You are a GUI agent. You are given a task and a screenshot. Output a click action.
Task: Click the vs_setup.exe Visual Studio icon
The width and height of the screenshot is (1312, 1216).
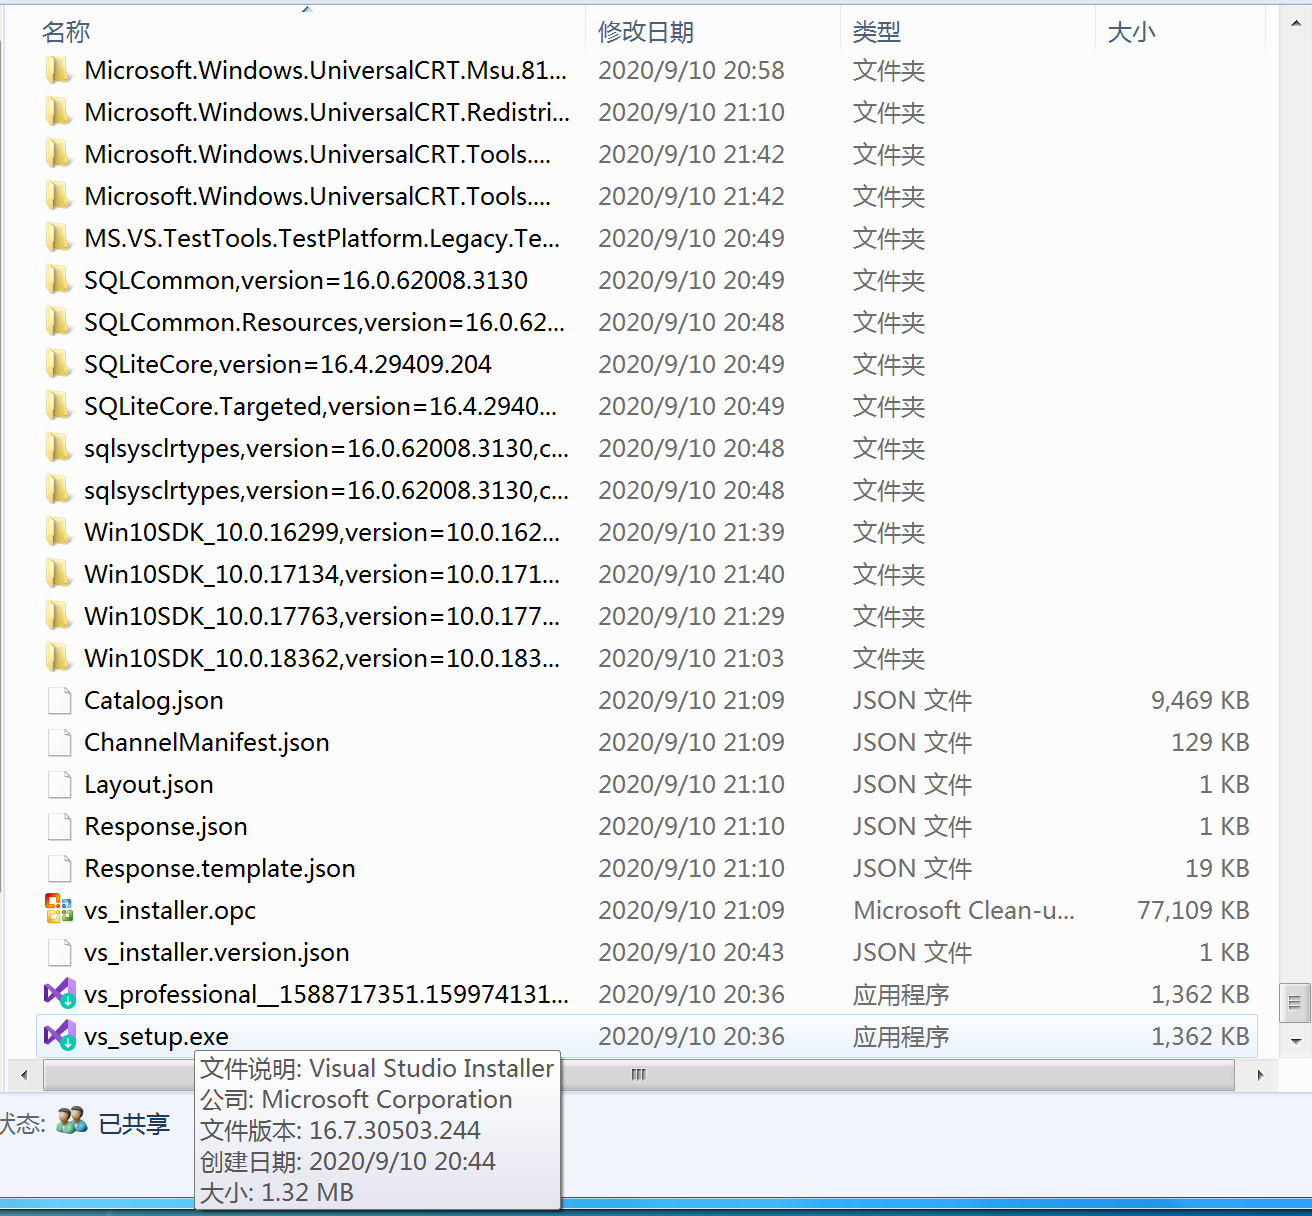point(60,1036)
